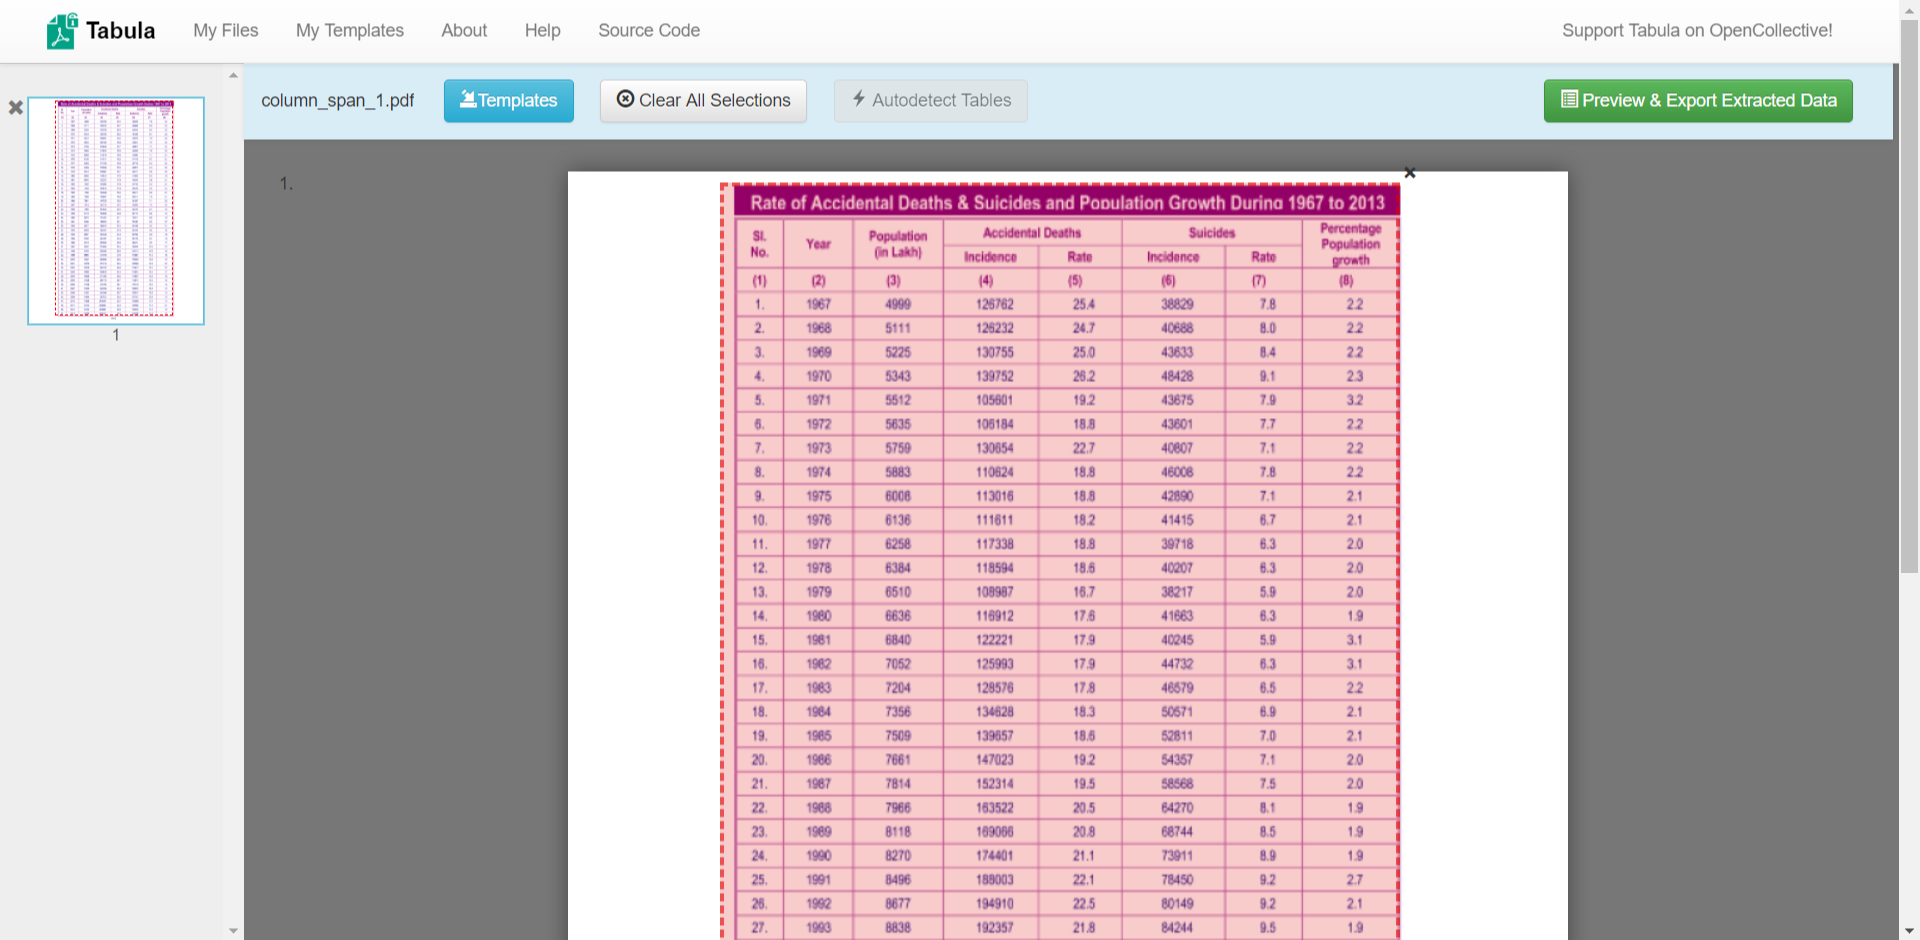Run Autodetect Tables
1920x940 pixels.
[x=930, y=101]
